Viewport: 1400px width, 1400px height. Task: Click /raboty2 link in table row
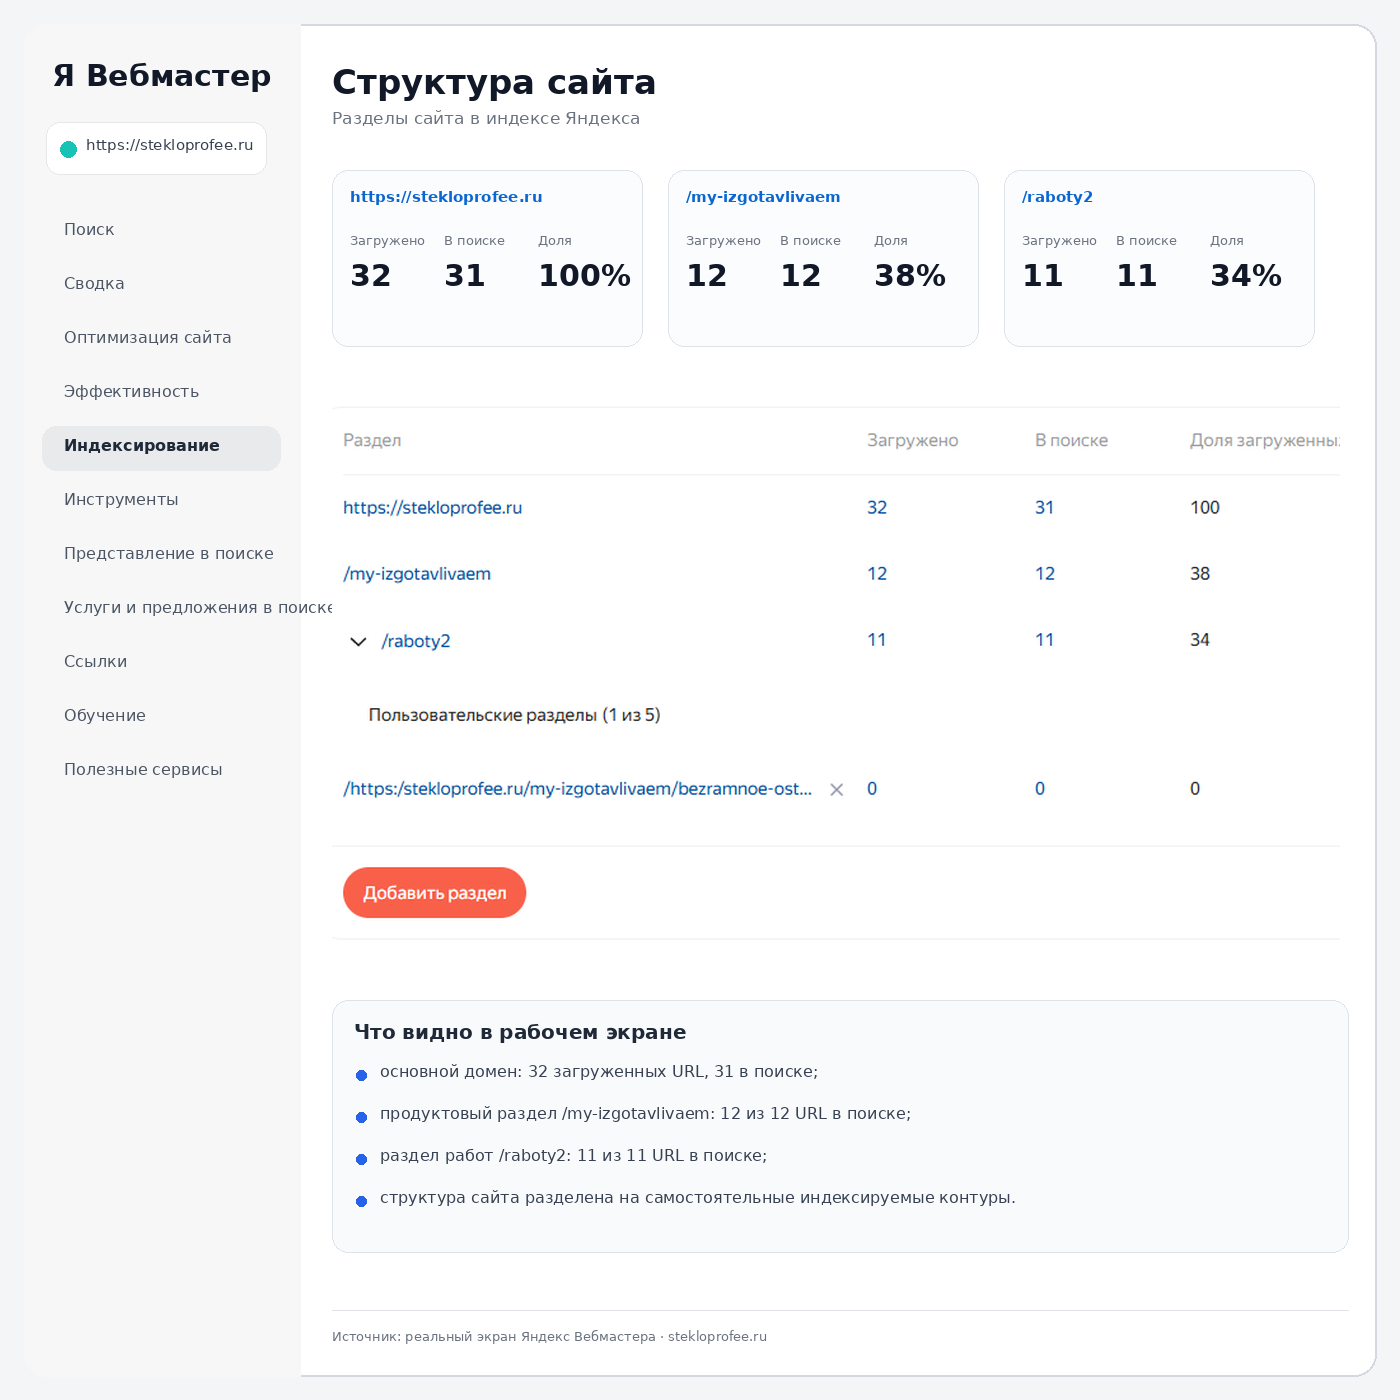coord(416,641)
